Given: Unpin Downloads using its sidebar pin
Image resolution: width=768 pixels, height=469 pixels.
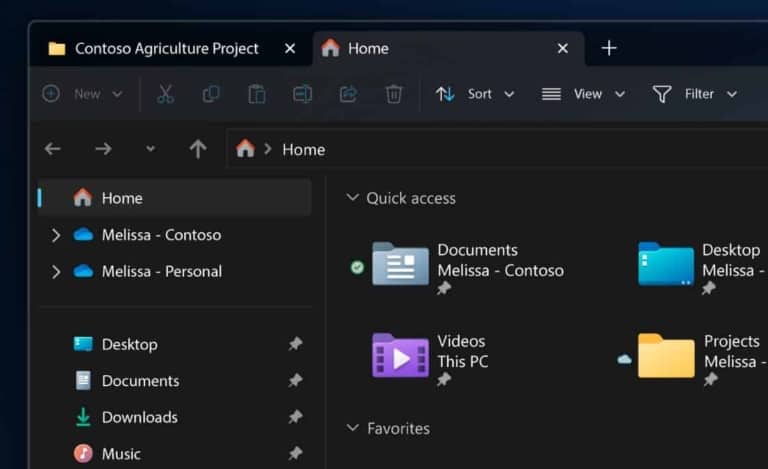Looking at the screenshot, I should pyautogui.click(x=295, y=417).
